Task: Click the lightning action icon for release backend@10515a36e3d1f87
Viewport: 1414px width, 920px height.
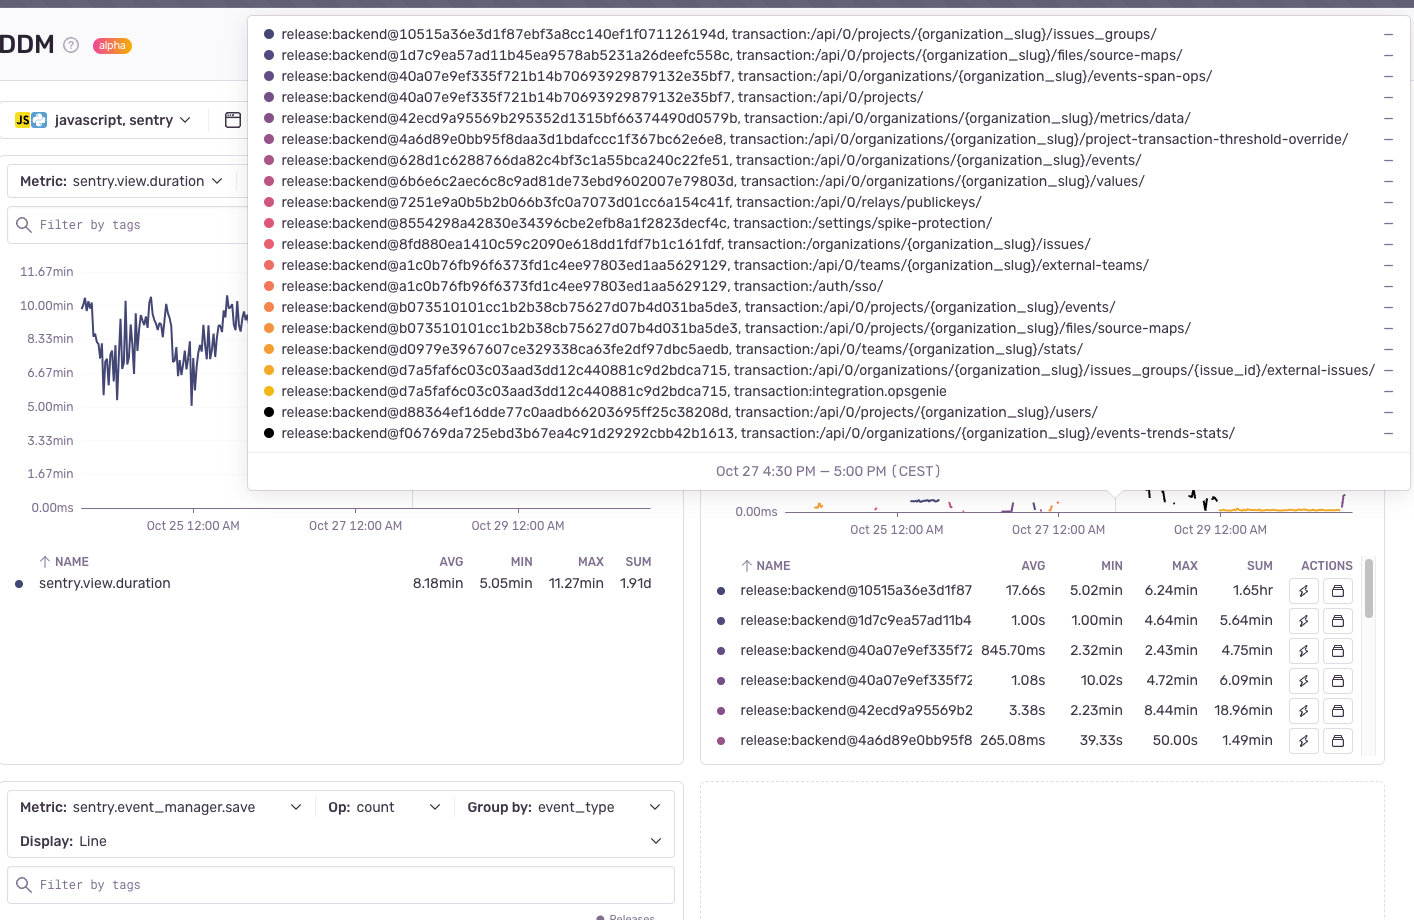Action: click(x=1303, y=590)
